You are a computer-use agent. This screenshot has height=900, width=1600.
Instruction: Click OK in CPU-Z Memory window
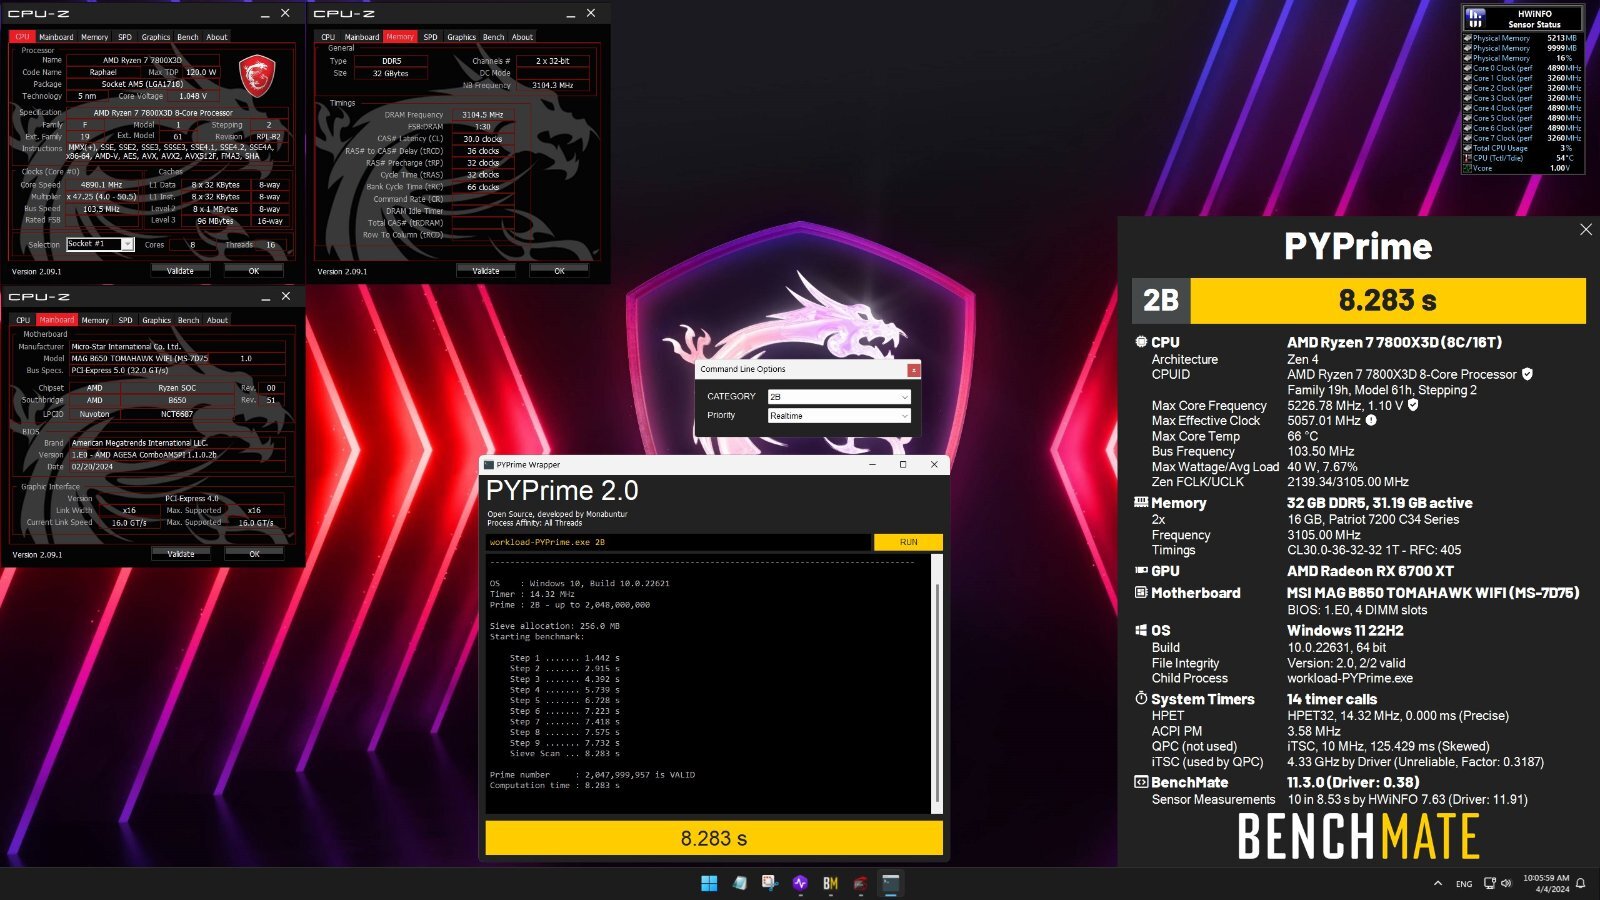click(x=560, y=271)
